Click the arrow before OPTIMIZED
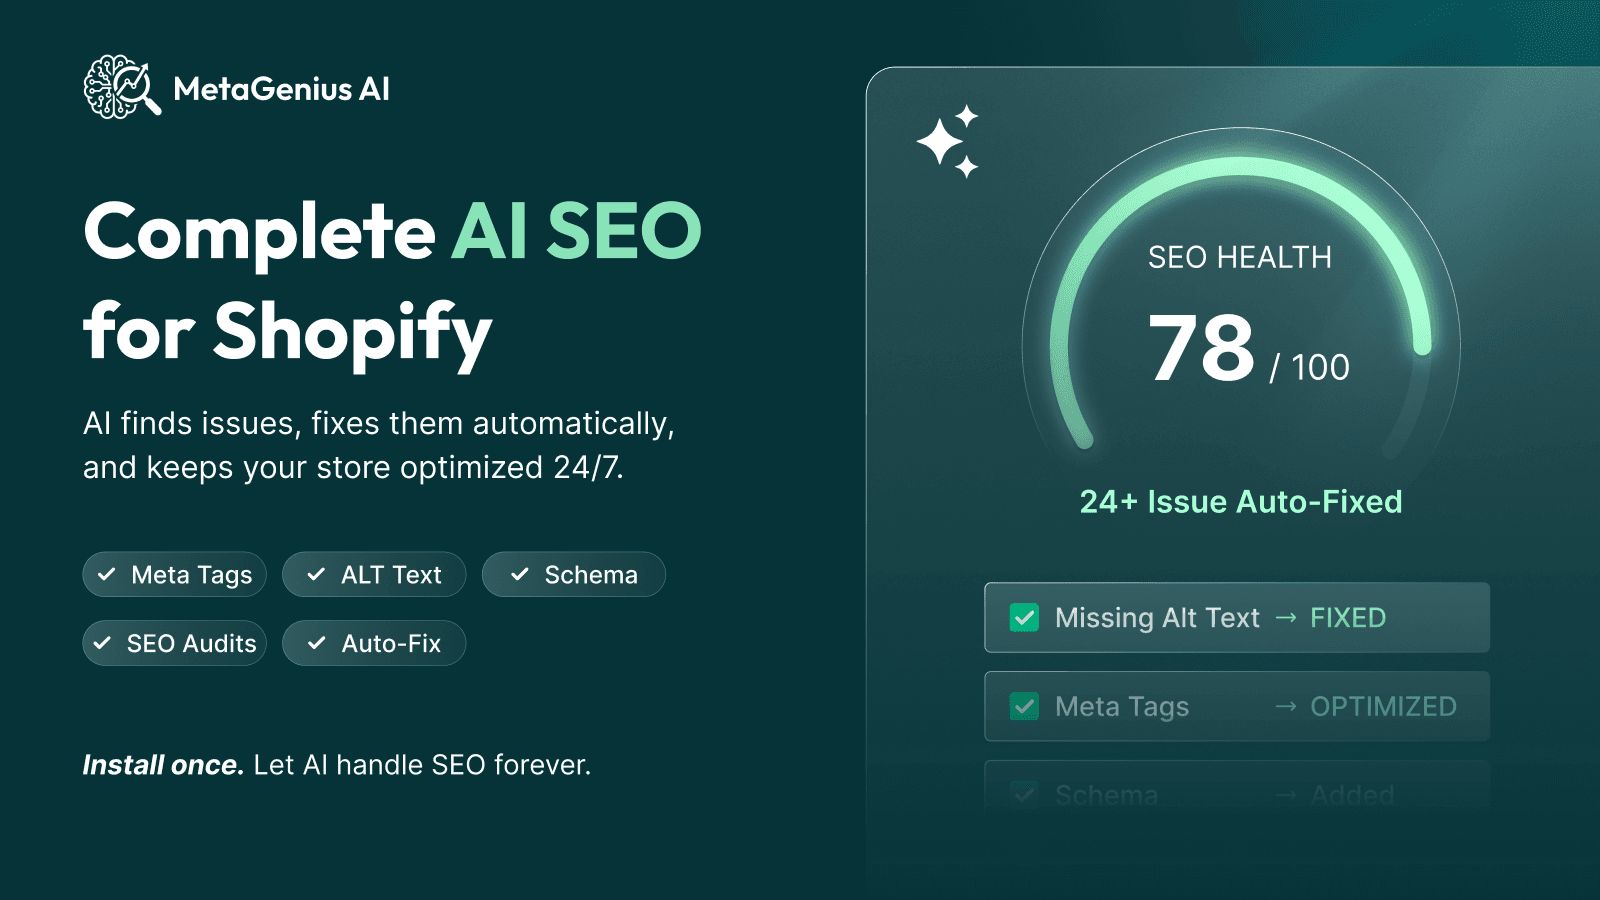 click(x=1286, y=707)
